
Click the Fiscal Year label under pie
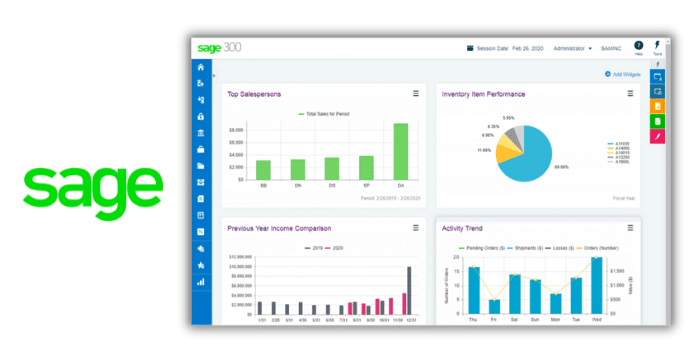tap(624, 198)
